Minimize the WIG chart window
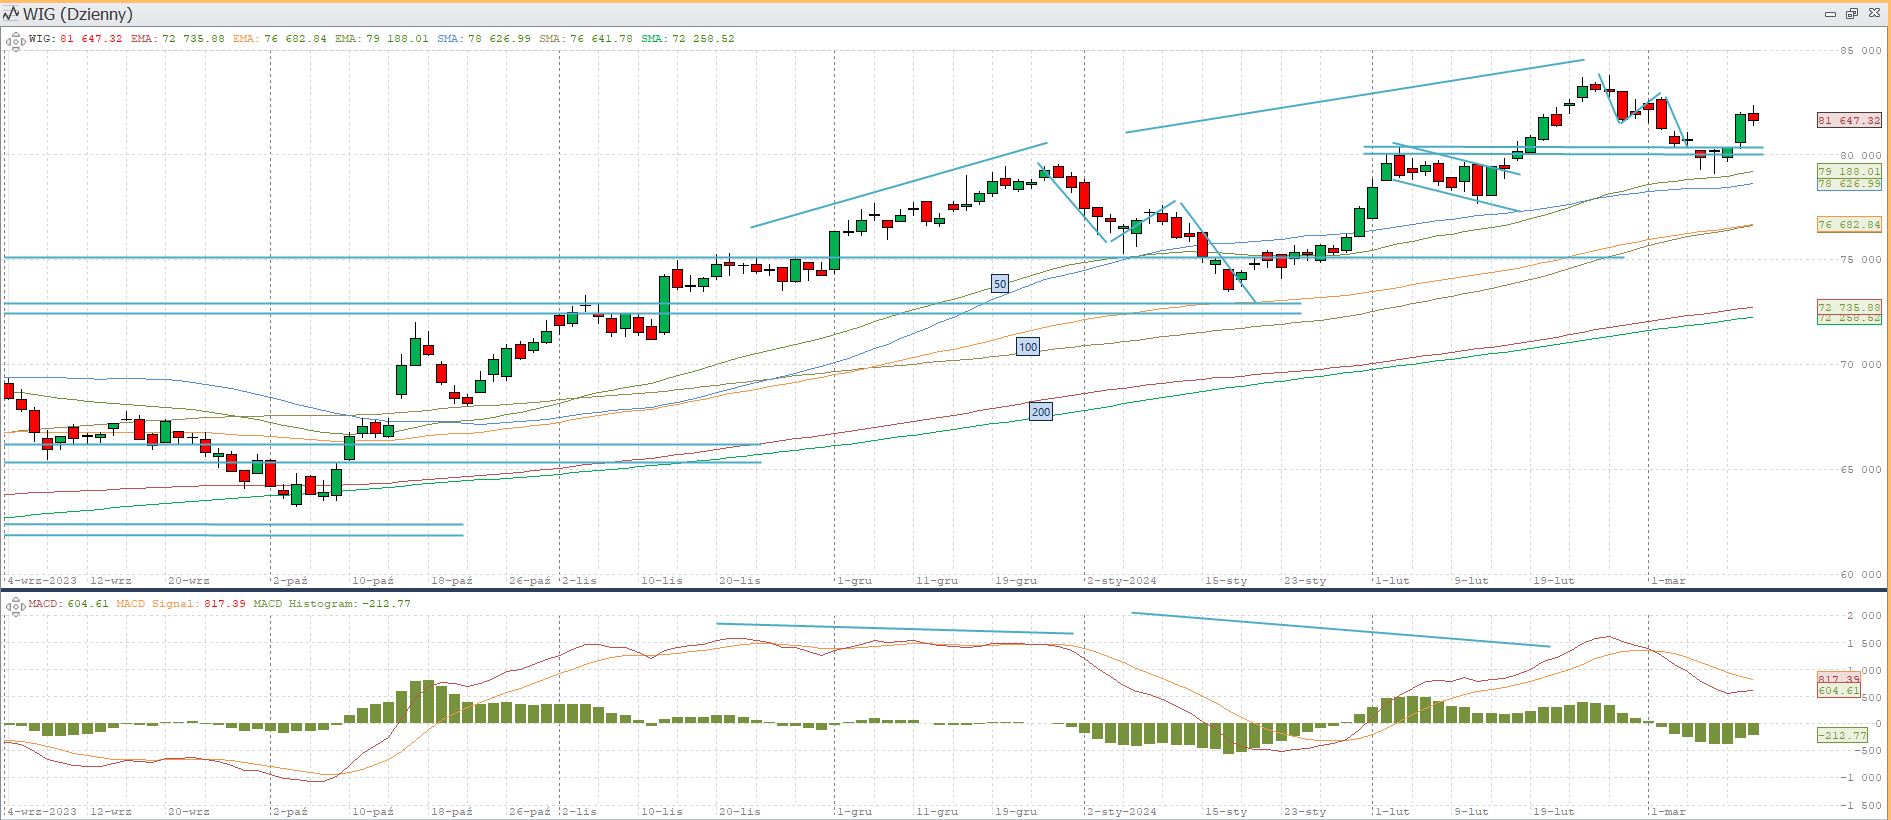 1830,14
